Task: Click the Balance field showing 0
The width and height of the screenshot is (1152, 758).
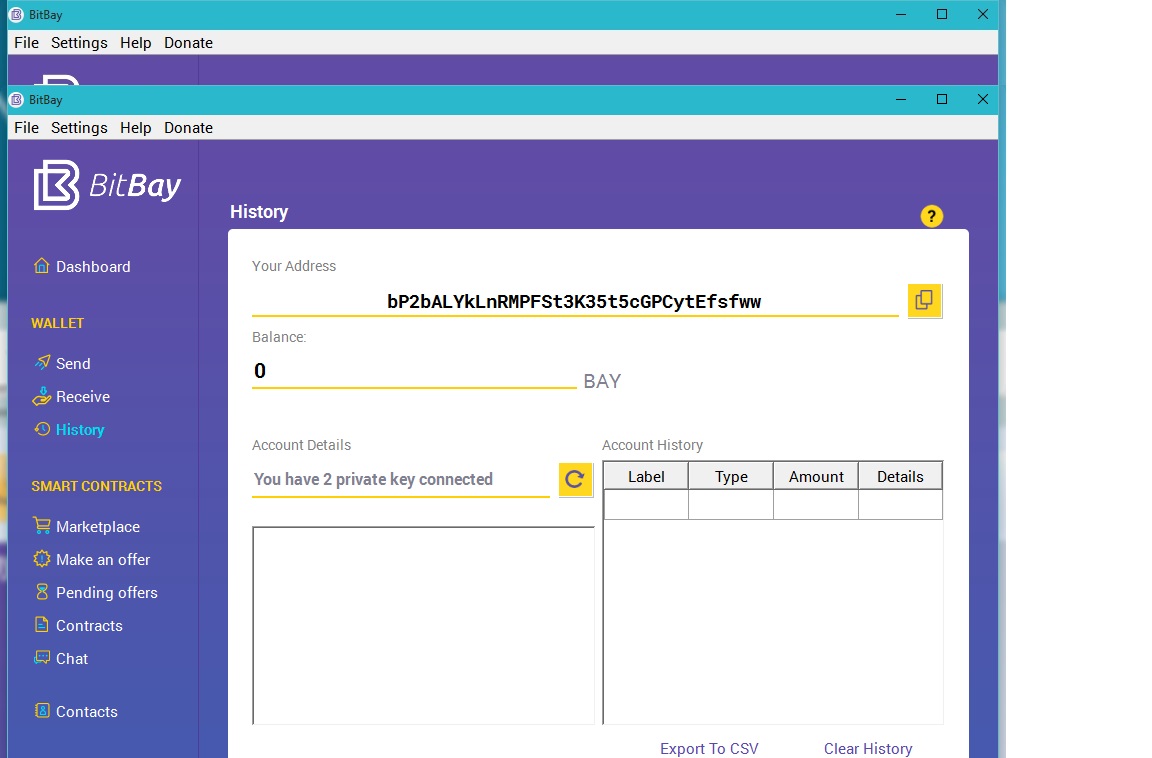Action: 414,371
